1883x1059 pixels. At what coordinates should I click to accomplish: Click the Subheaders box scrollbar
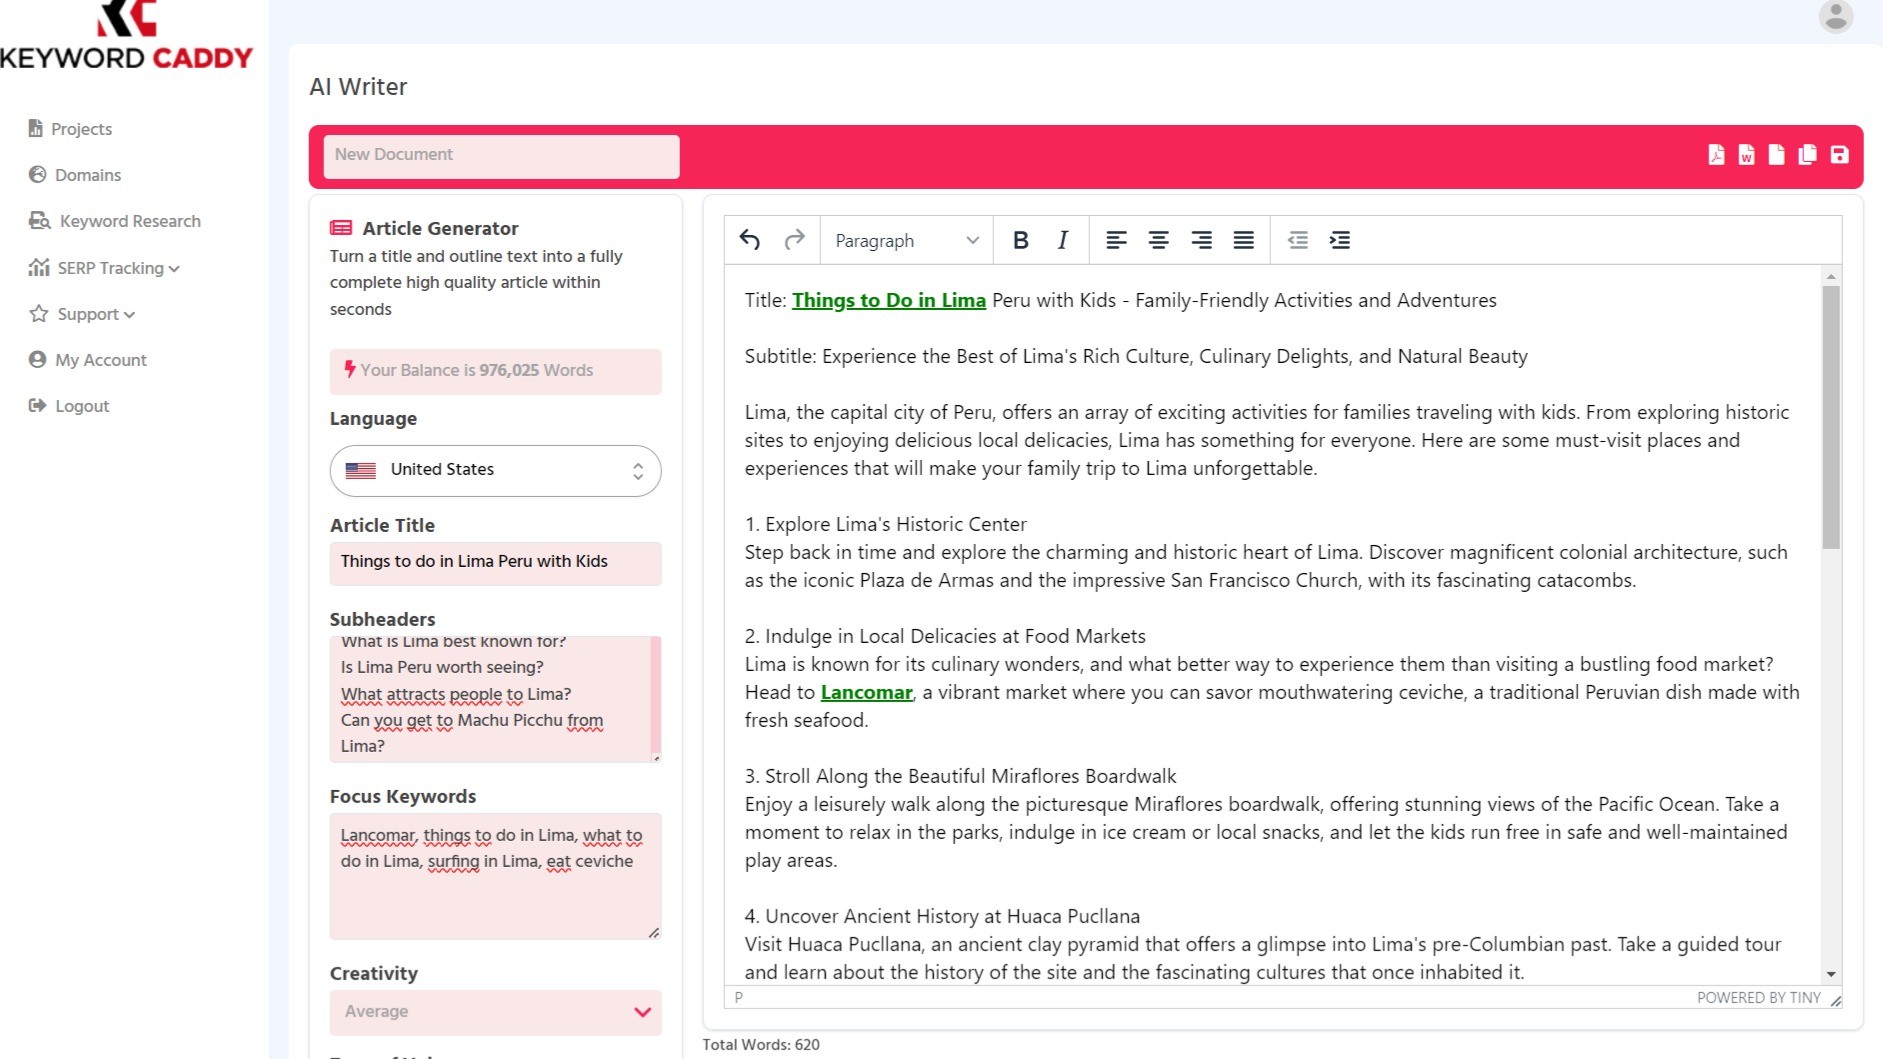coord(656,695)
